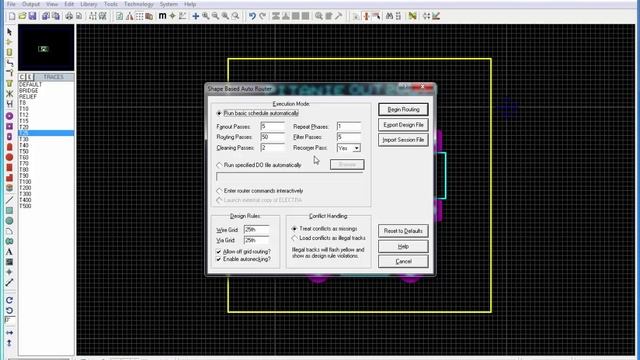Cancel the Auto Router dialog
This screenshot has width=640, height=360.
pyautogui.click(x=403, y=261)
